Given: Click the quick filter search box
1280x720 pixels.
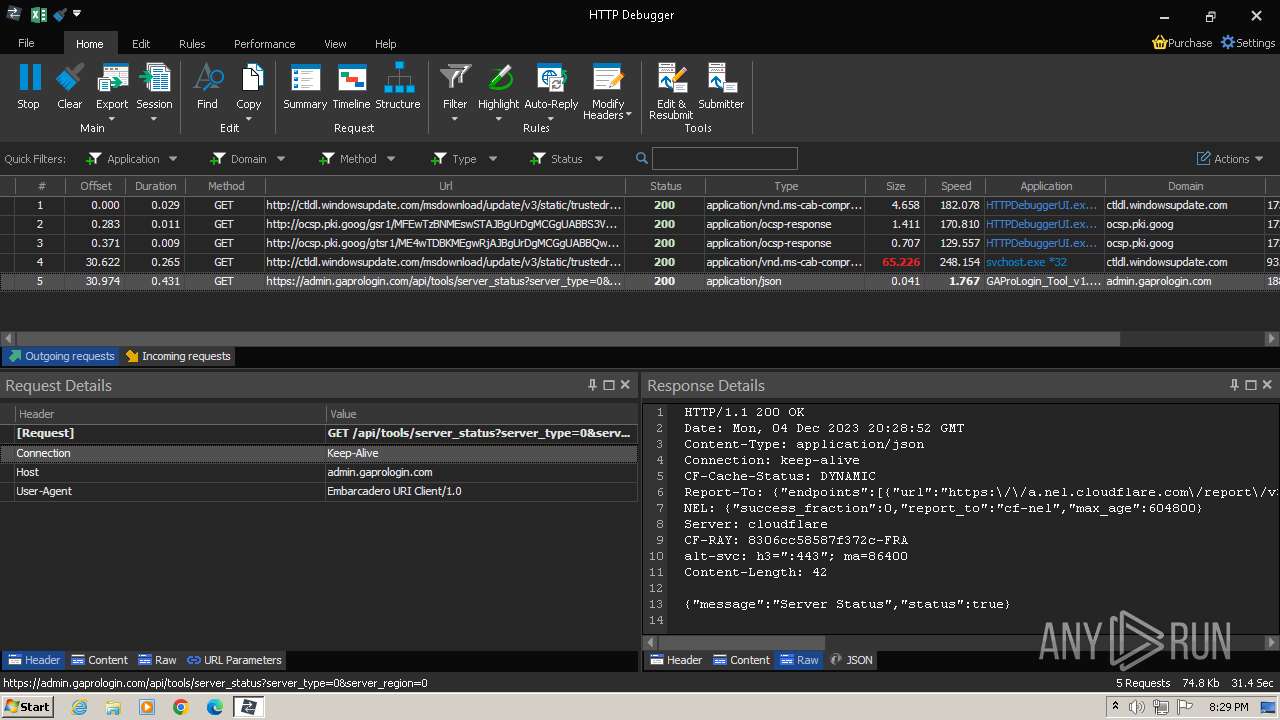Looking at the screenshot, I should pos(725,158).
